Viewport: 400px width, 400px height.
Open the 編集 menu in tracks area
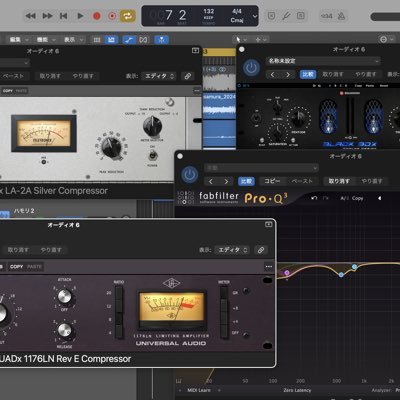click(x=18, y=40)
